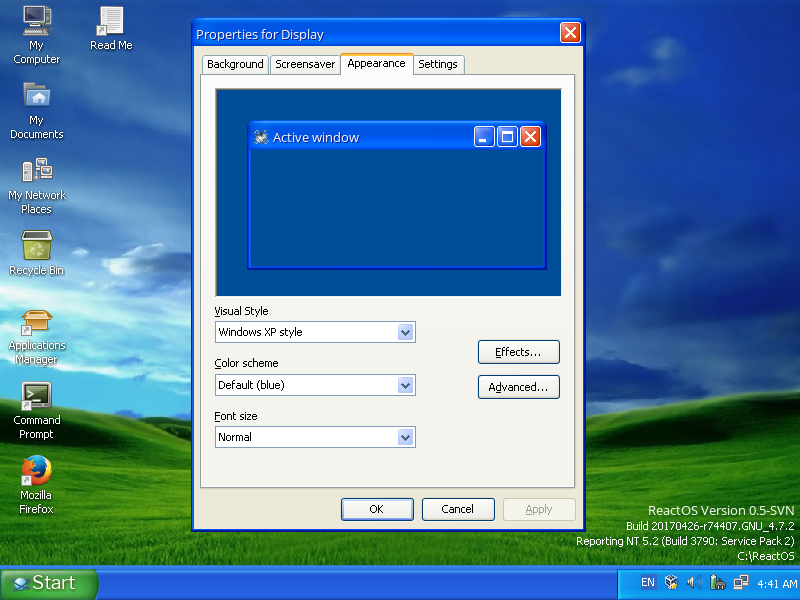This screenshot has width=800, height=600.
Task: Click the VirtualBox cube tray icon
Action: [671, 582]
